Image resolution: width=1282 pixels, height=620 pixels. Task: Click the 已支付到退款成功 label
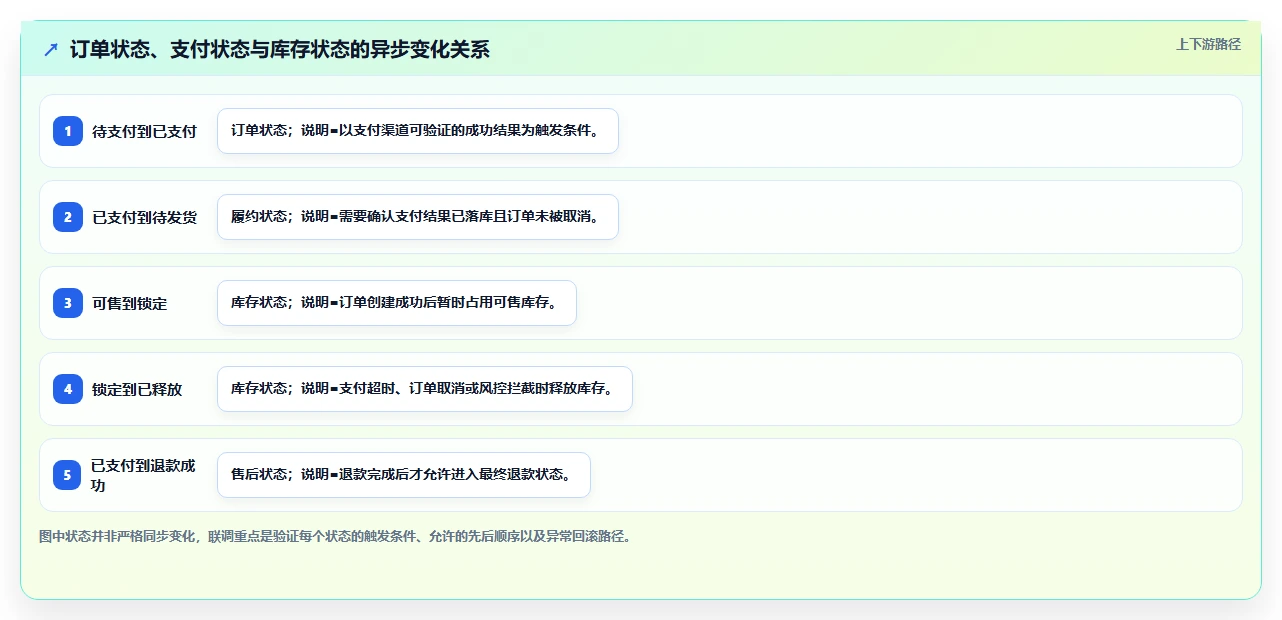pyautogui.click(x=143, y=475)
